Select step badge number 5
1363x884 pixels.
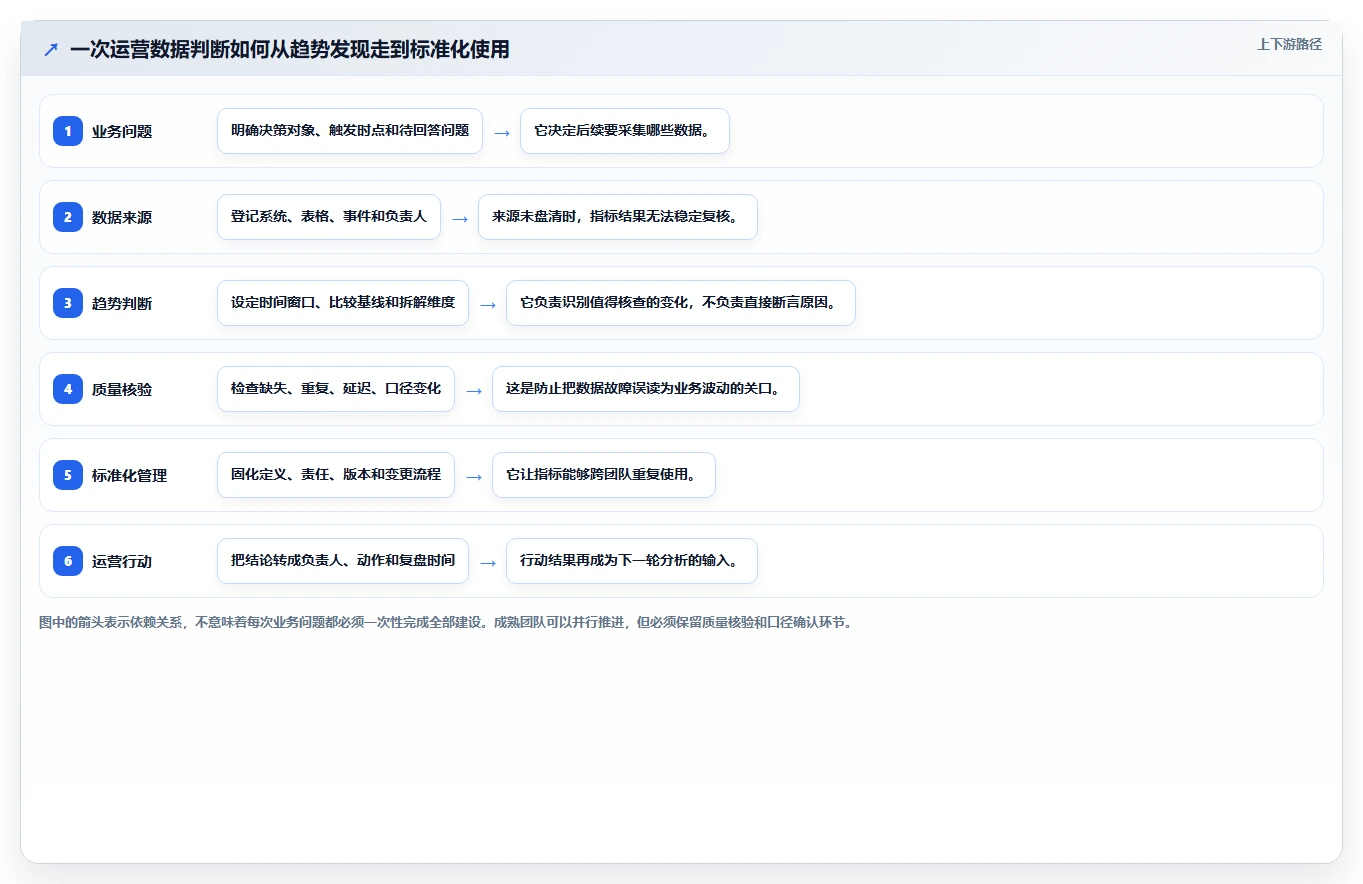pyautogui.click(x=68, y=475)
